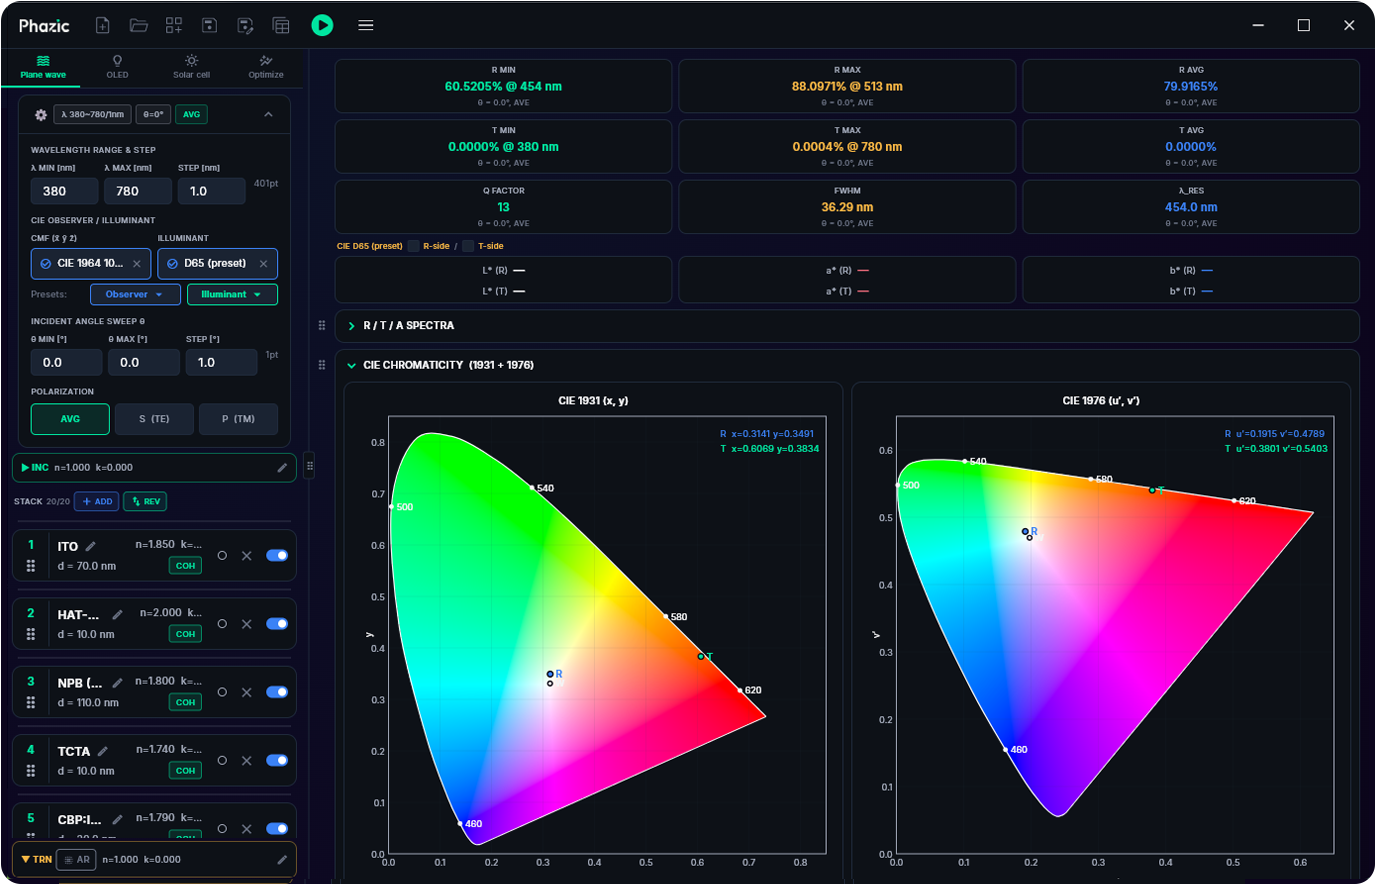The image size is (1376, 885).
Task: Click the λ MAX input showing 780
Action: coord(138,191)
